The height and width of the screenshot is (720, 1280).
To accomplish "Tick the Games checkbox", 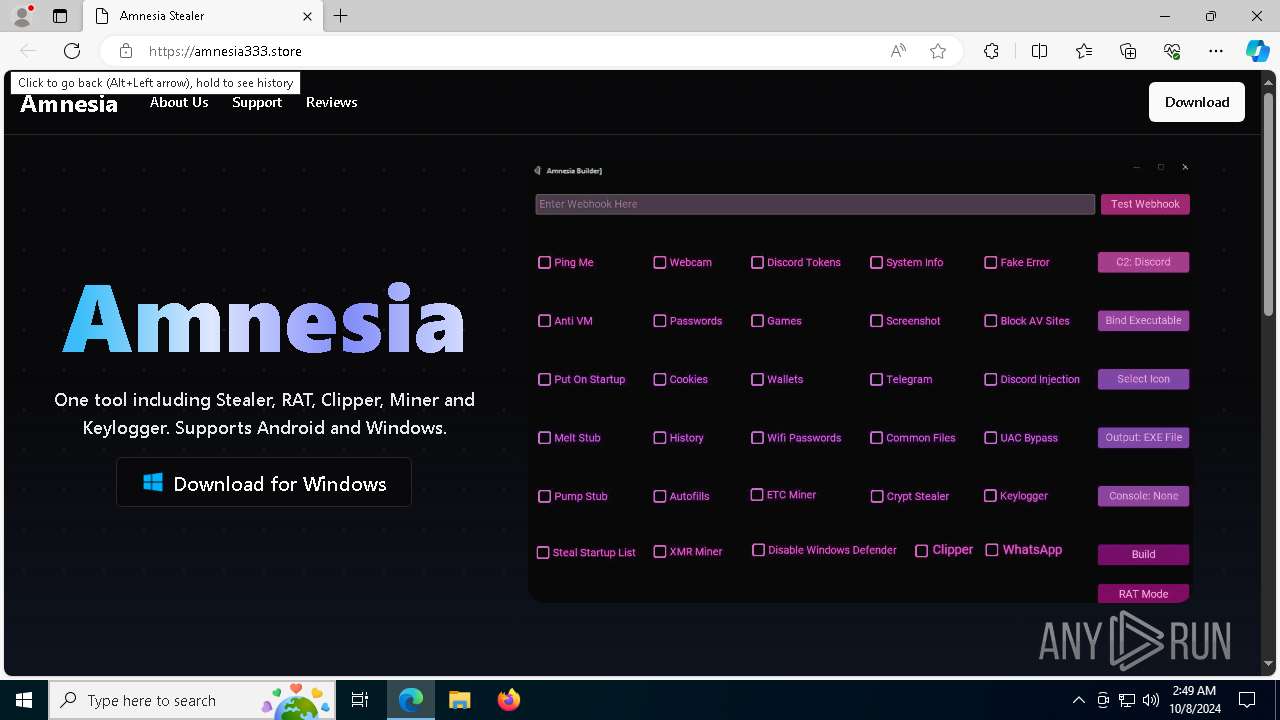I will pos(757,321).
